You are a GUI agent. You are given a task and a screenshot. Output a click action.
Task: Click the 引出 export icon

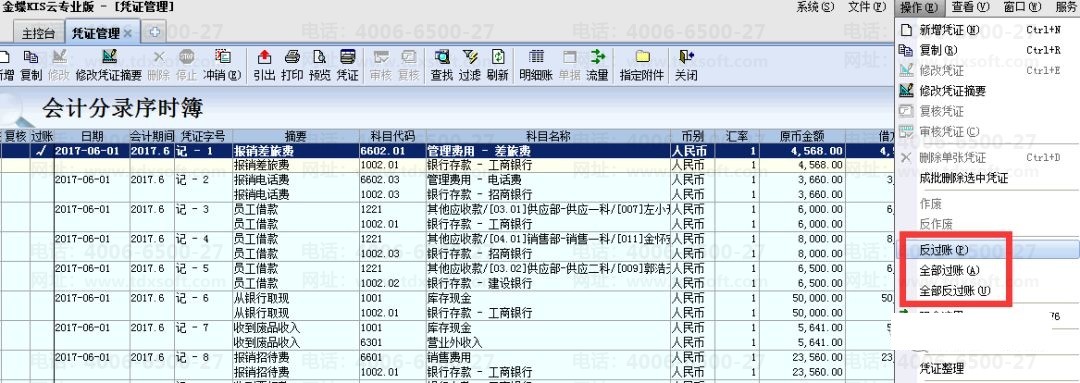264,57
